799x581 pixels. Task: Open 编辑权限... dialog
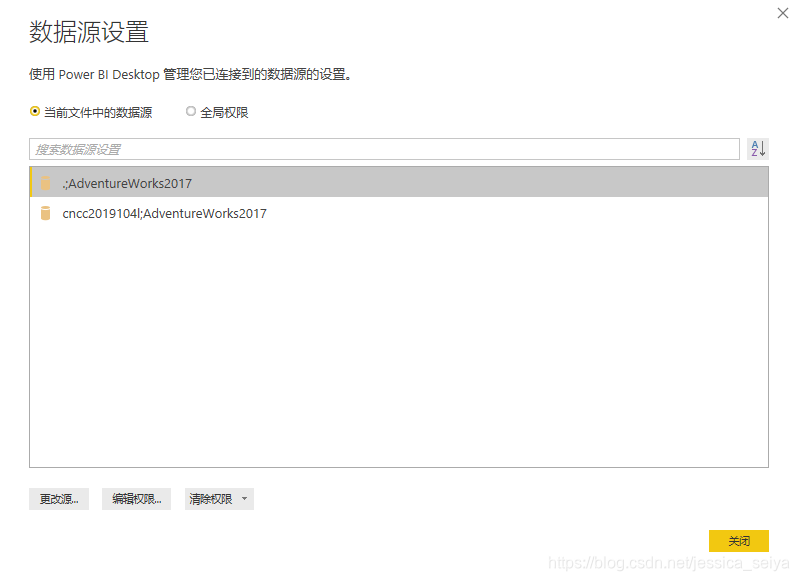pyautogui.click(x=137, y=499)
